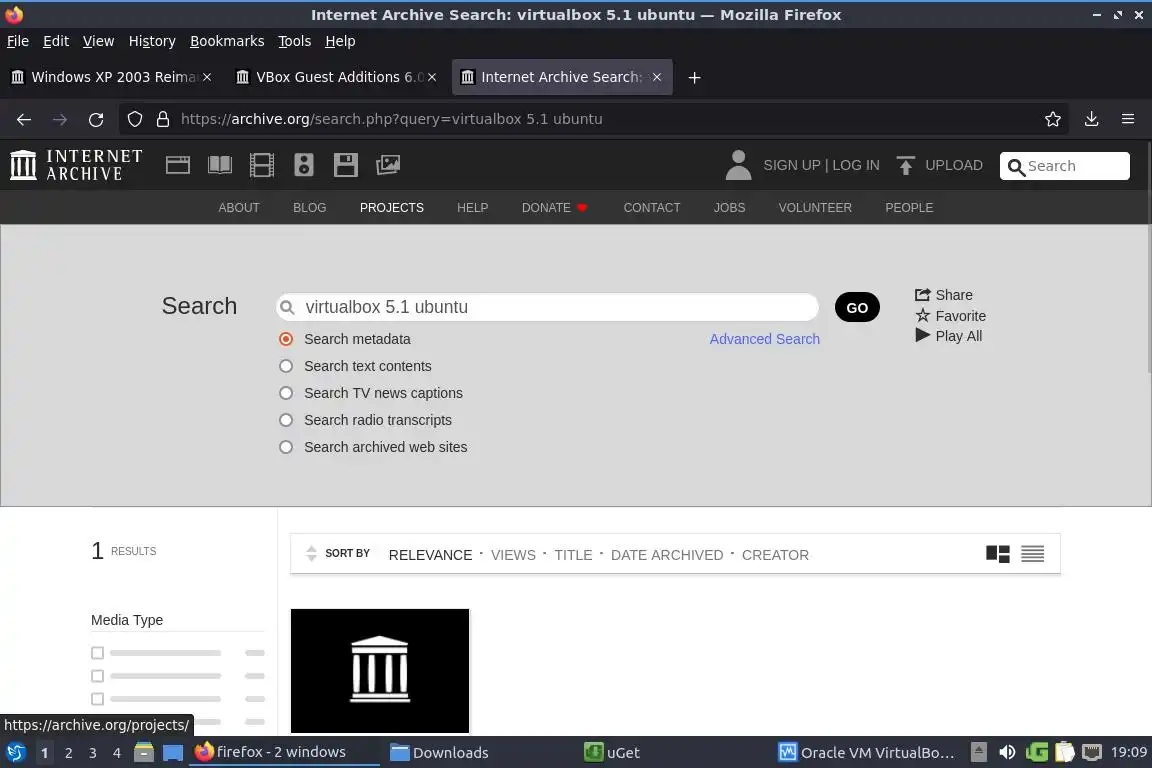Open Advanced Search link
Screen dimensions: 1152x768
tap(764, 339)
